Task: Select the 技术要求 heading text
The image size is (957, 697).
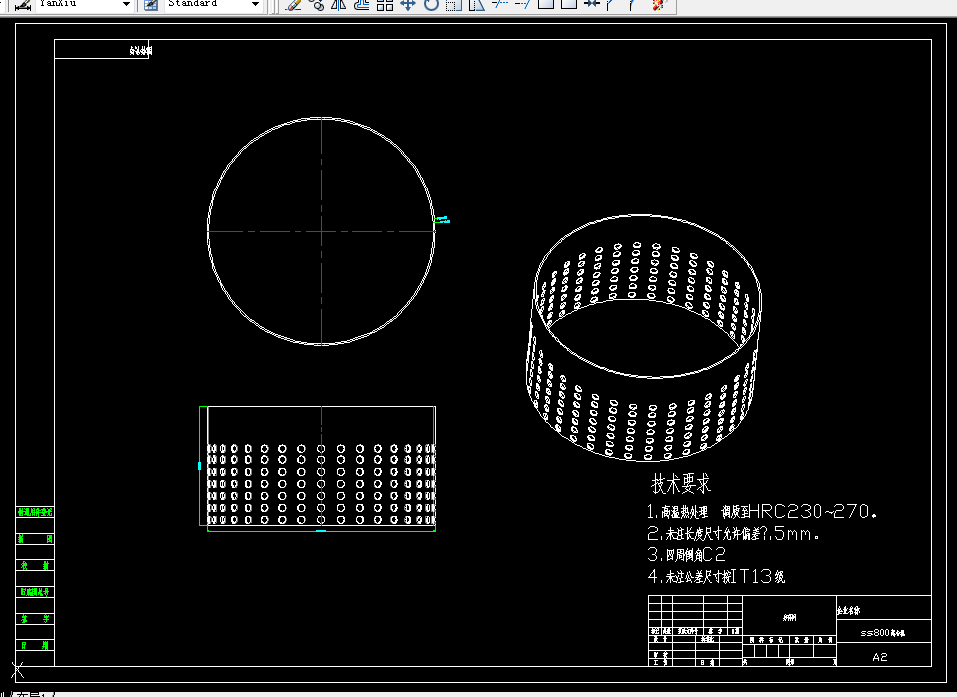Action: 681,484
